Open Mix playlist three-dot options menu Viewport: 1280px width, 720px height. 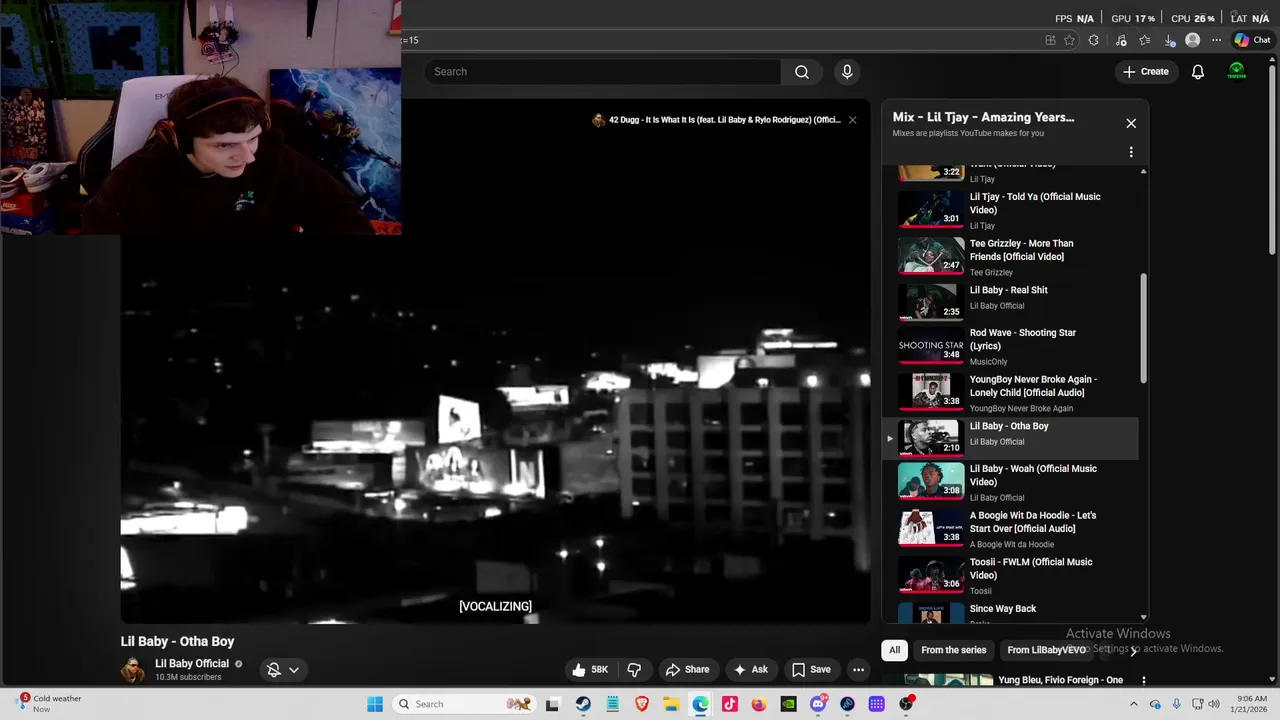(1131, 152)
